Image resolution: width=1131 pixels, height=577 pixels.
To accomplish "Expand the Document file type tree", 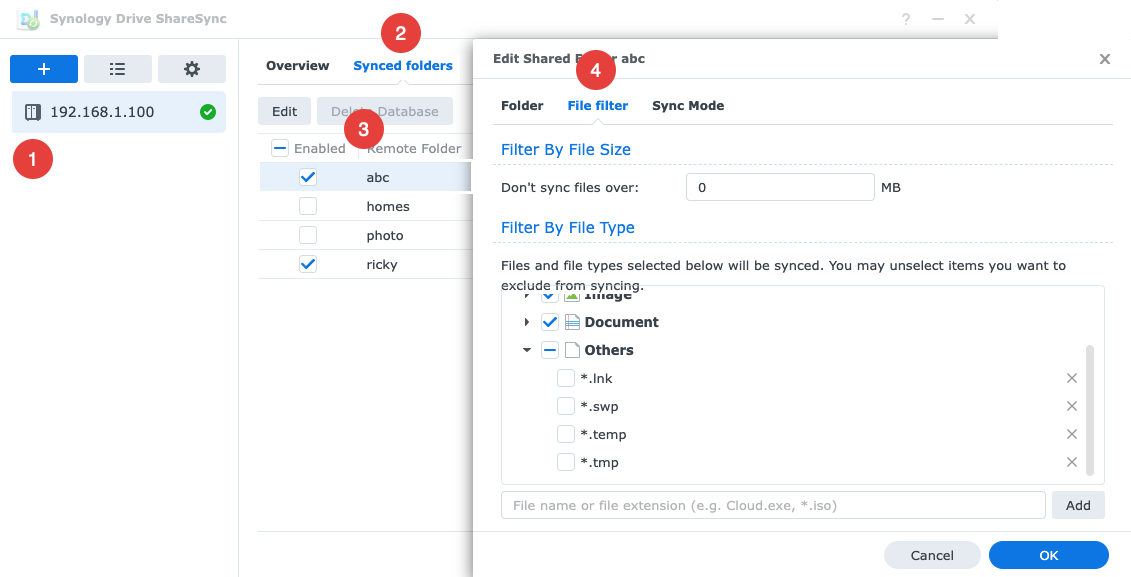I will coord(527,321).
